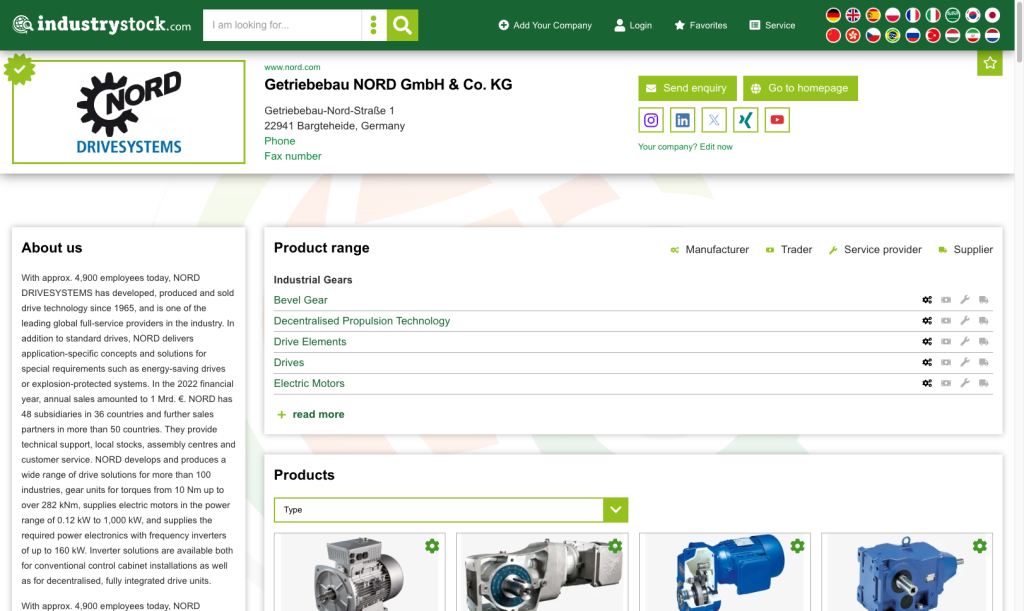Switch language using the German flag
1024x611 pixels.
pos(833,15)
